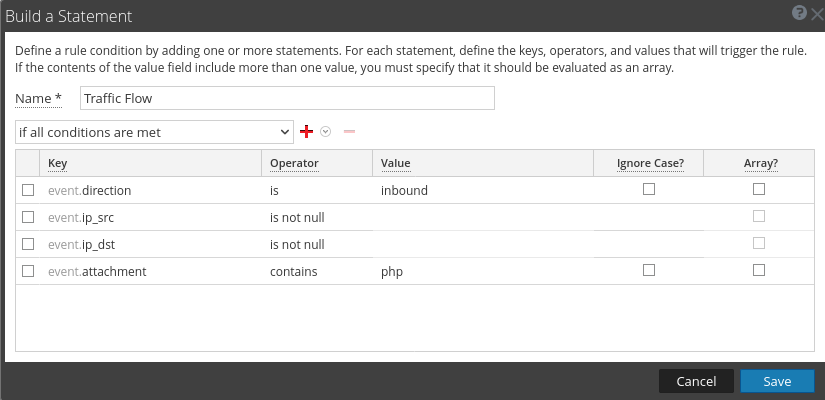Open the help question mark icon
Image resolution: width=825 pixels, height=400 pixels.
click(x=799, y=12)
